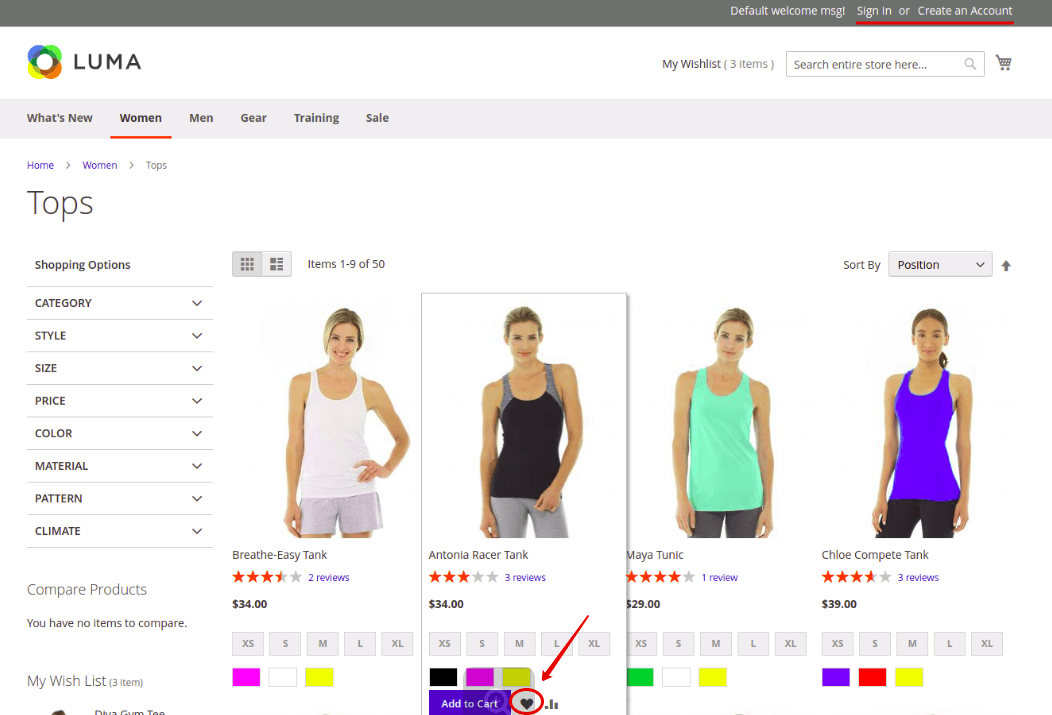Open Maya Tunic 1 review
1052x715 pixels.
point(719,578)
